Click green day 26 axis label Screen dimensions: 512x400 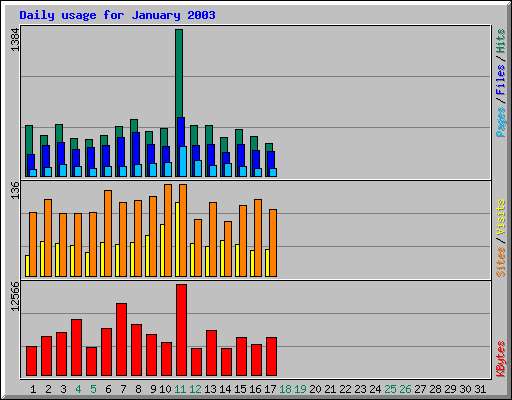point(405,389)
